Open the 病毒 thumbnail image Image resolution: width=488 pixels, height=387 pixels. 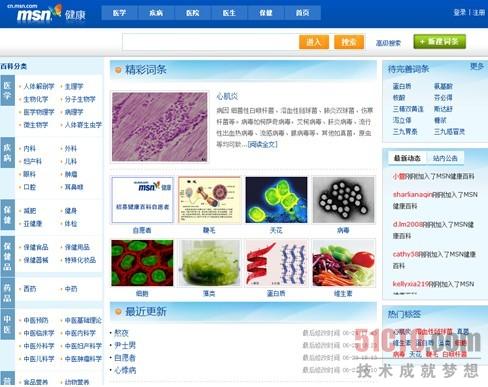343,200
